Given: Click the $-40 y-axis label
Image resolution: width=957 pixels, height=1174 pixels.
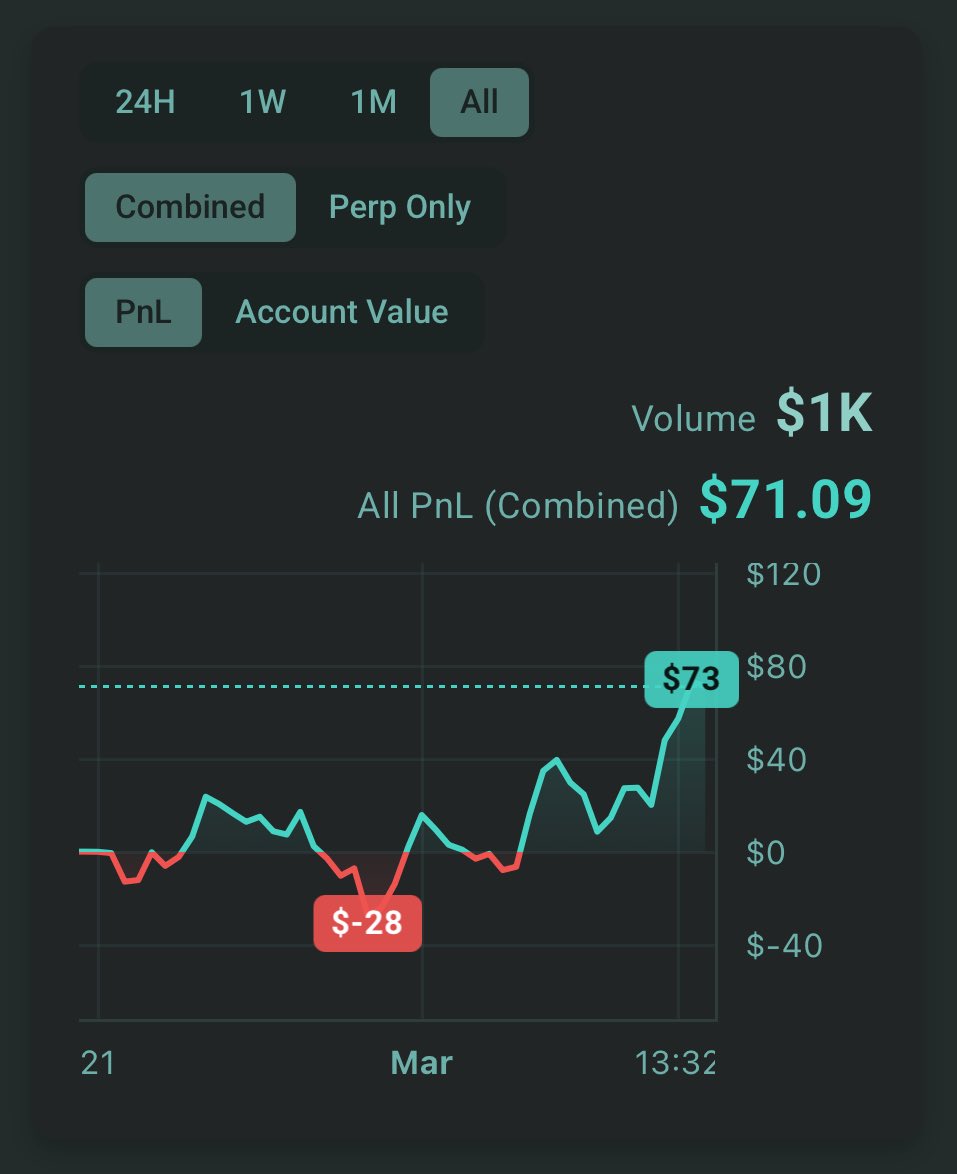Looking at the screenshot, I should (x=784, y=945).
